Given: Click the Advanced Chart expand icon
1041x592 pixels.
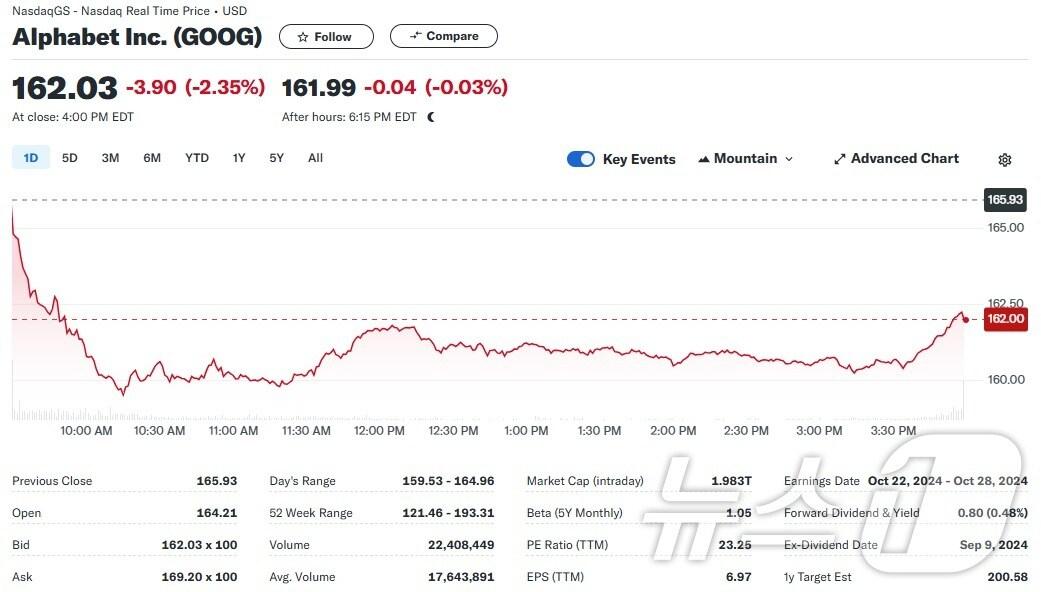Looking at the screenshot, I should point(840,159).
